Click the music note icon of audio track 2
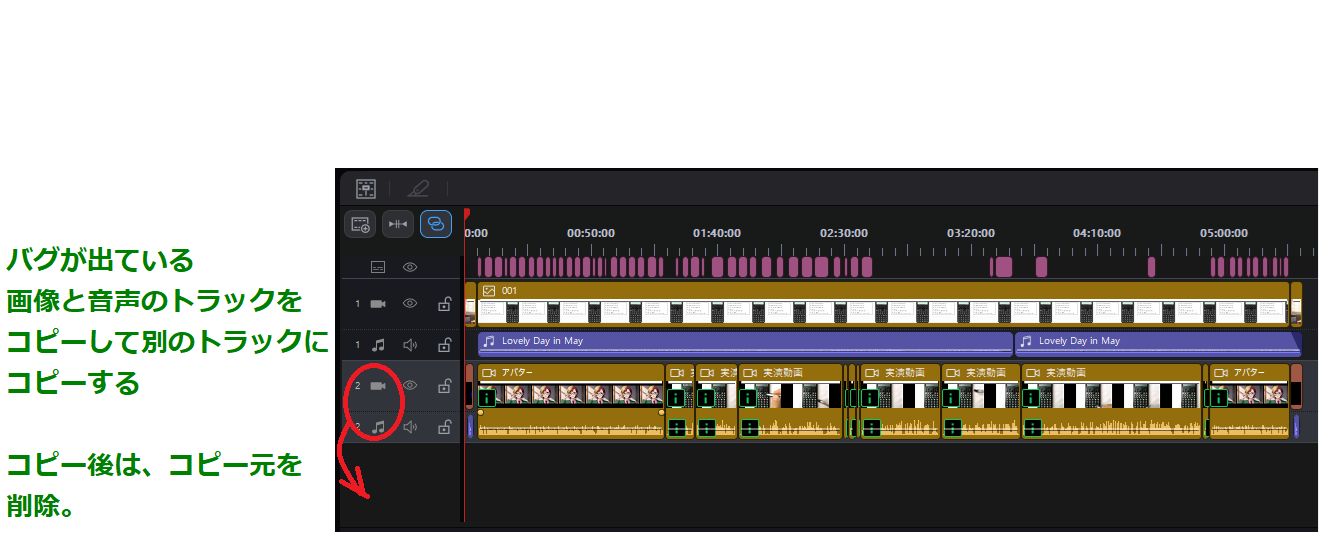The height and width of the screenshot is (549, 1331). (378, 427)
